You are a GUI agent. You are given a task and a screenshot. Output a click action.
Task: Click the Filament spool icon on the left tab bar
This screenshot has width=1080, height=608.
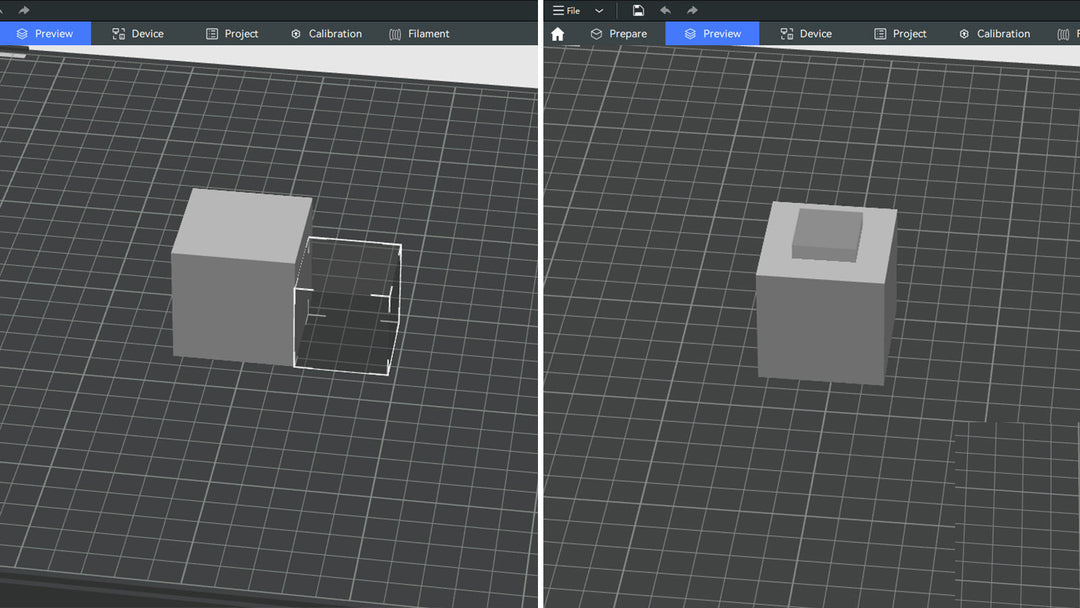click(396, 33)
